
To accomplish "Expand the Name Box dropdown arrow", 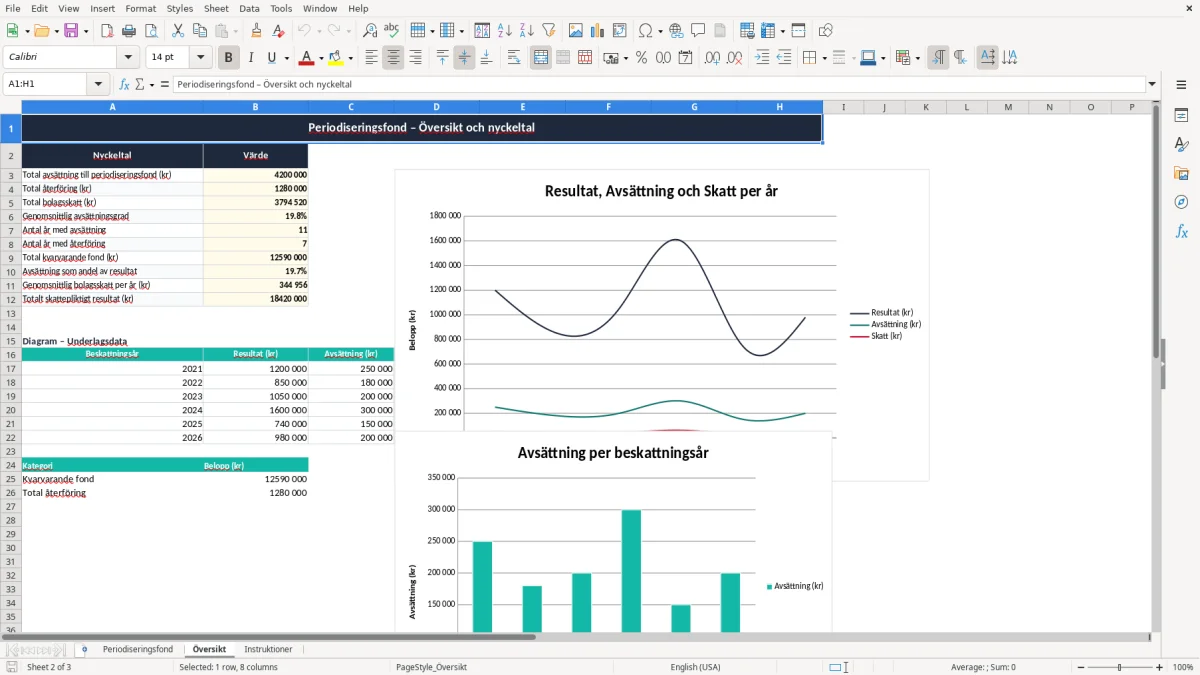I will tap(98, 85).
